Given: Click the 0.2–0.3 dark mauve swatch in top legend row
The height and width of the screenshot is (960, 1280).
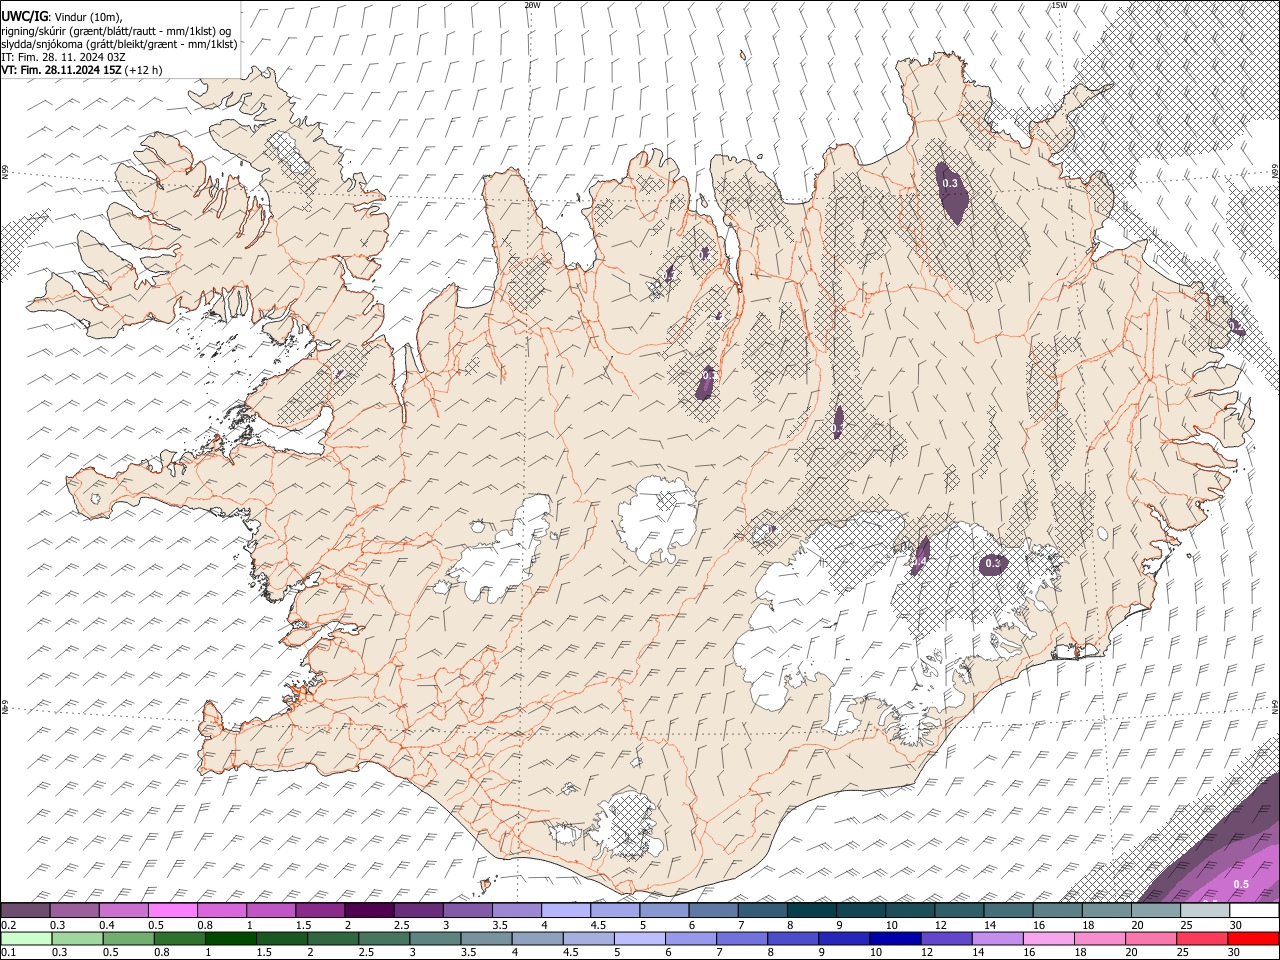Looking at the screenshot, I should [25, 911].
